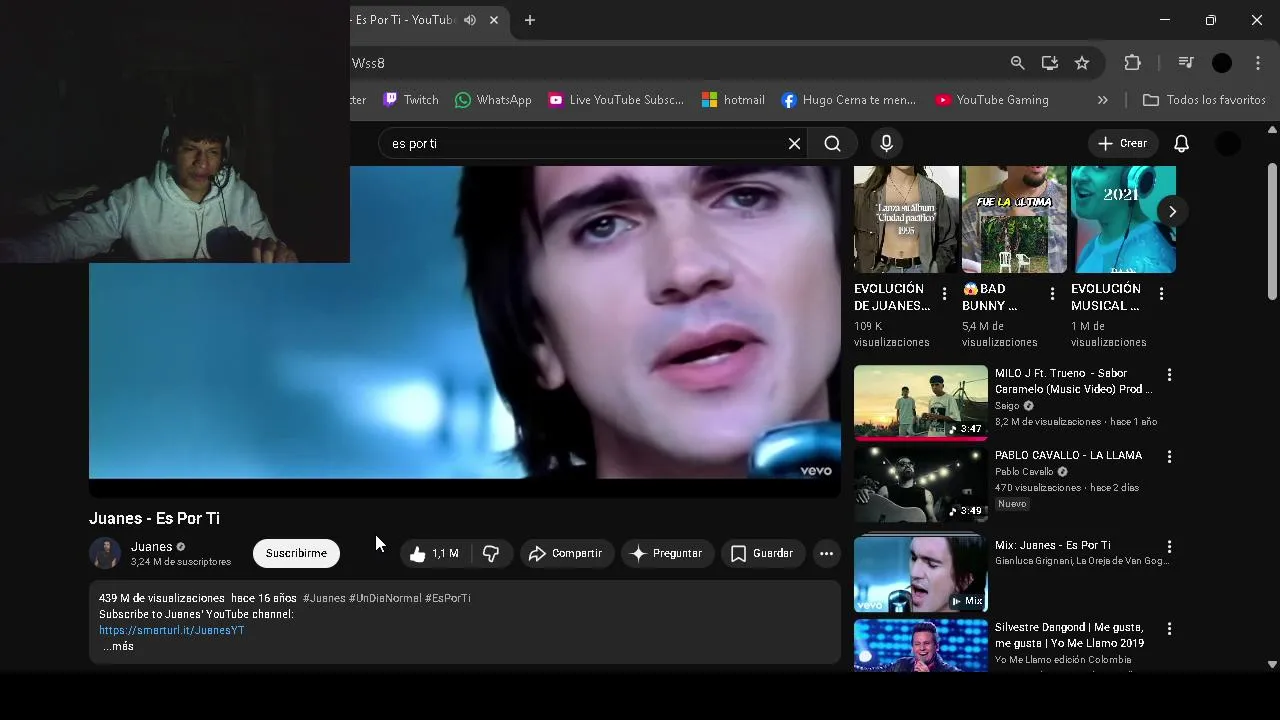Mute the tab using its audio speaker icon
Screen dimensions: 1280x720
tap(470, 20)
